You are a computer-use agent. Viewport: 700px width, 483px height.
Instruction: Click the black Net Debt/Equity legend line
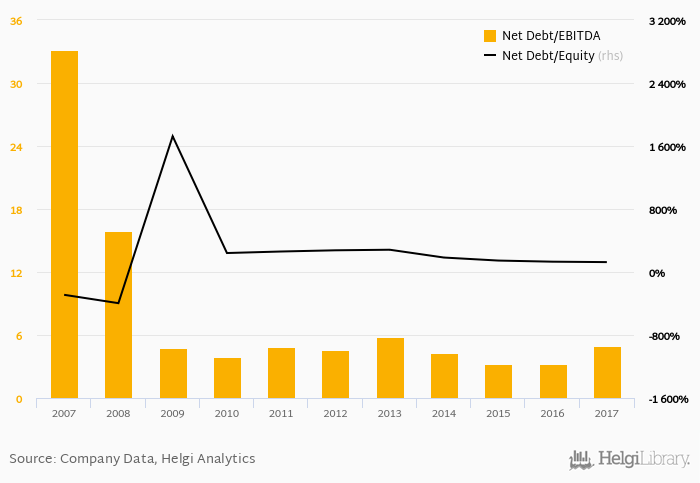tap(489, 56)
